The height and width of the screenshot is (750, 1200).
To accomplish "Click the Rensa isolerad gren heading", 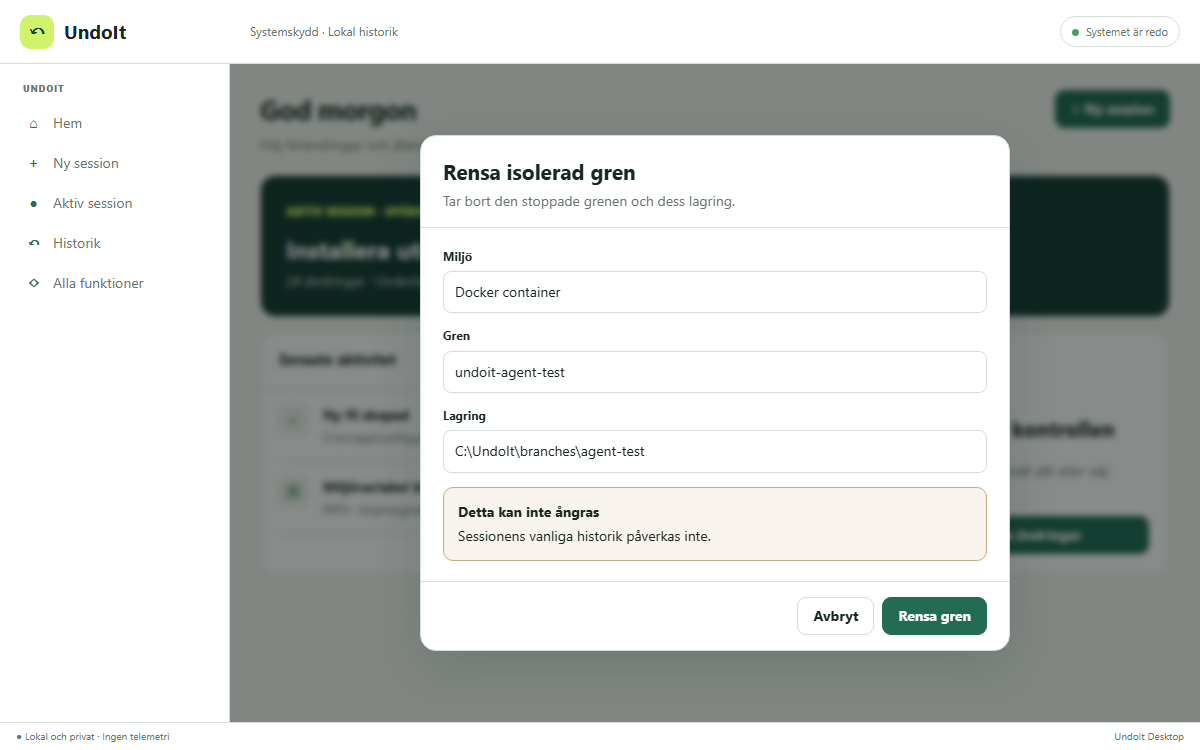I will pos(539,173).
